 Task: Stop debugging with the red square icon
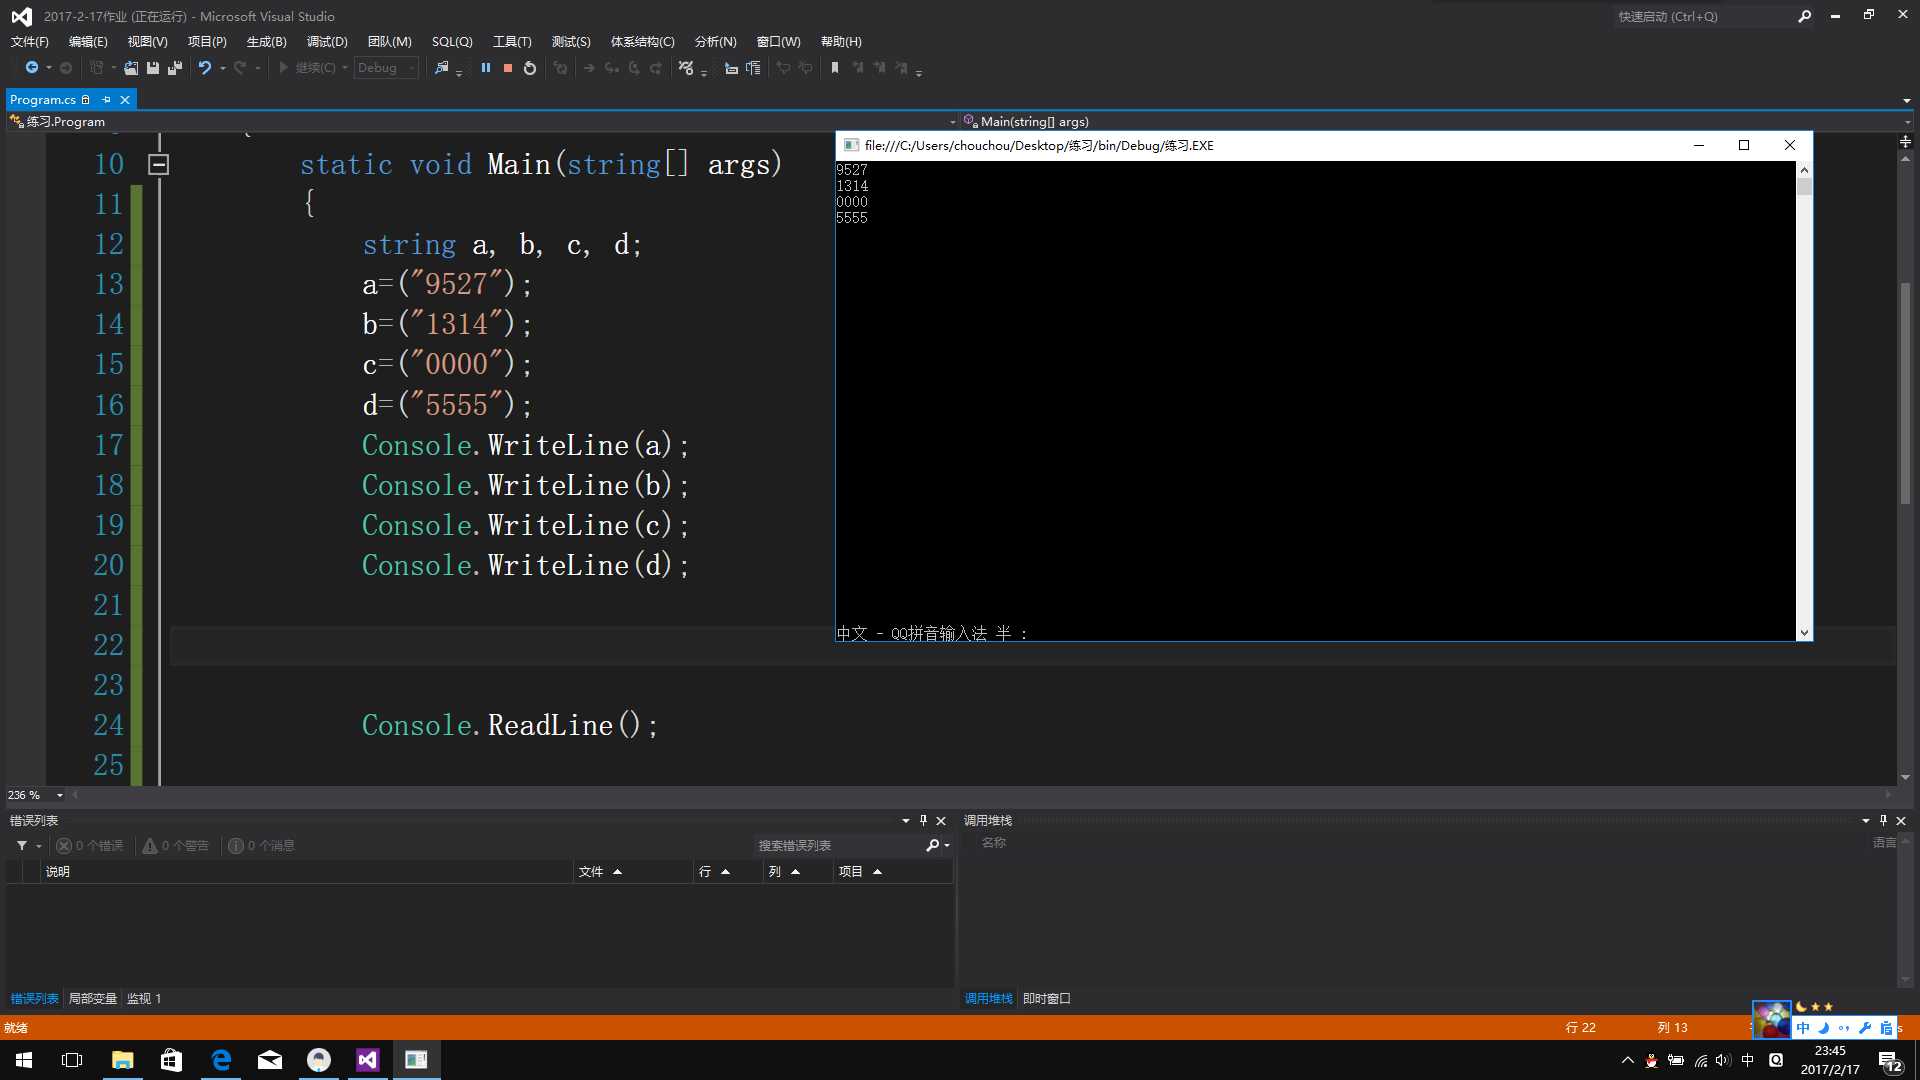click(x=508, y=68)
